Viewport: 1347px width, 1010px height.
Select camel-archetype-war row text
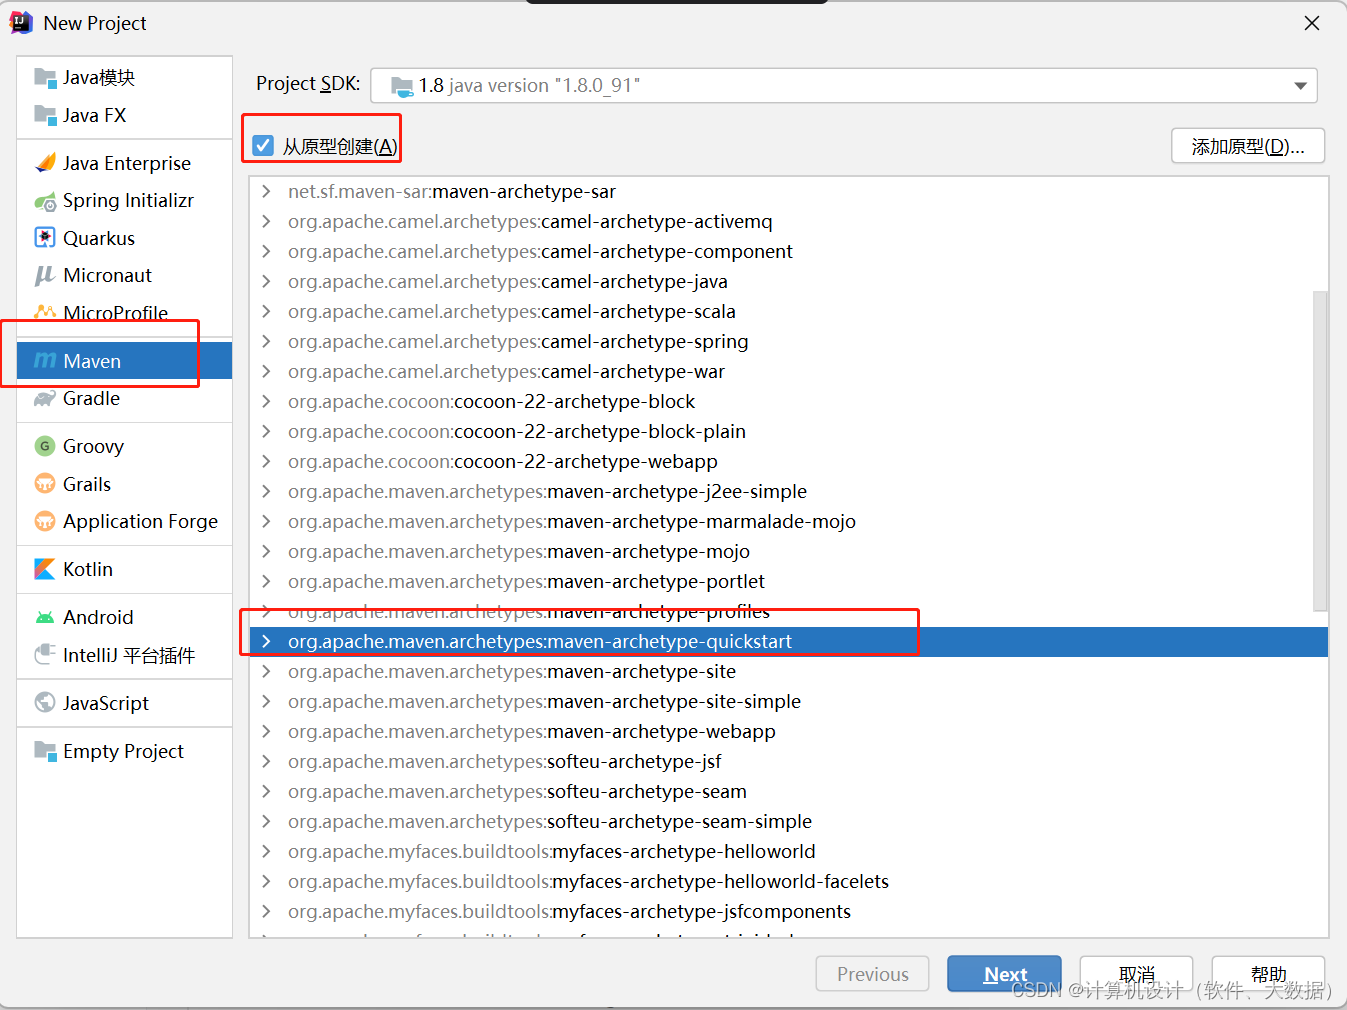(x=506, y=371)
